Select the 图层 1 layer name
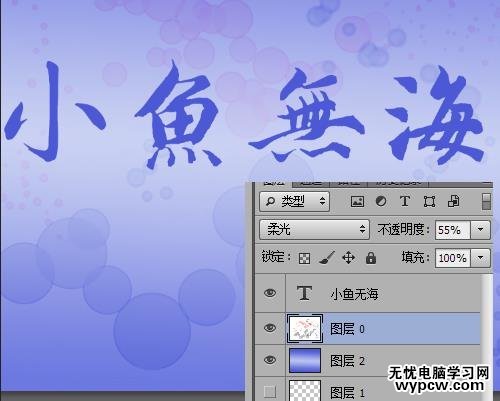Viewport: 500px width, 401px height. pos(347,392)
